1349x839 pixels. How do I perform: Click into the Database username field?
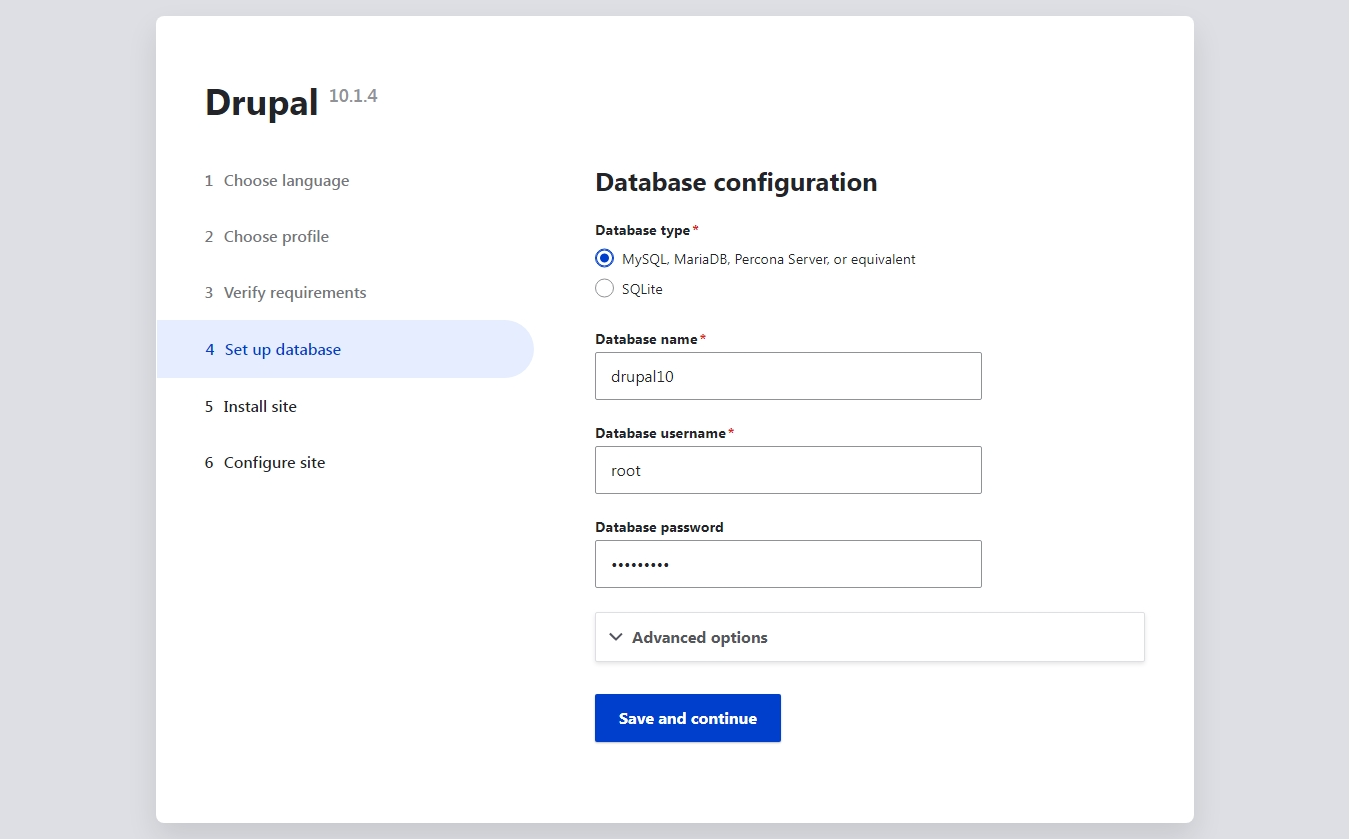788,470
